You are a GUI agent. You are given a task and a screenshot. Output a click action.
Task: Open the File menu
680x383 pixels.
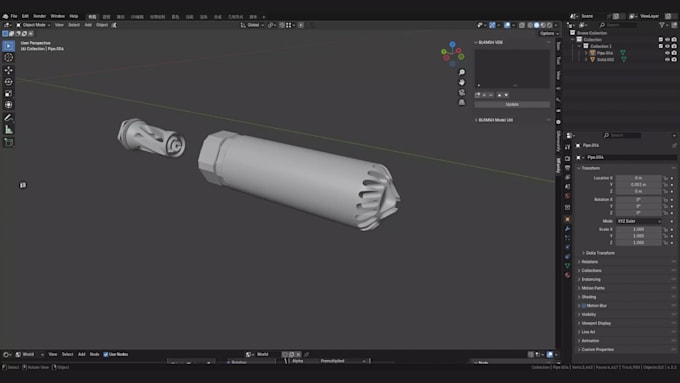(14, 16)
